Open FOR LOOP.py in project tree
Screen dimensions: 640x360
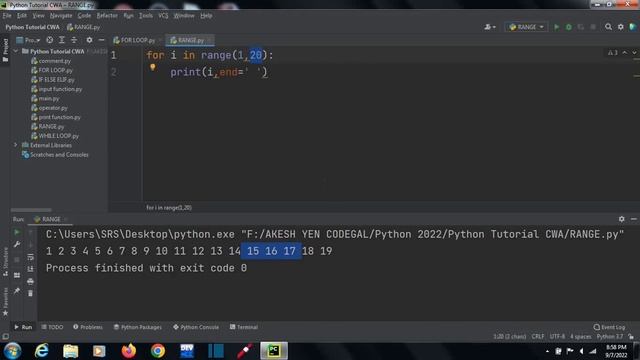[52, 70]
